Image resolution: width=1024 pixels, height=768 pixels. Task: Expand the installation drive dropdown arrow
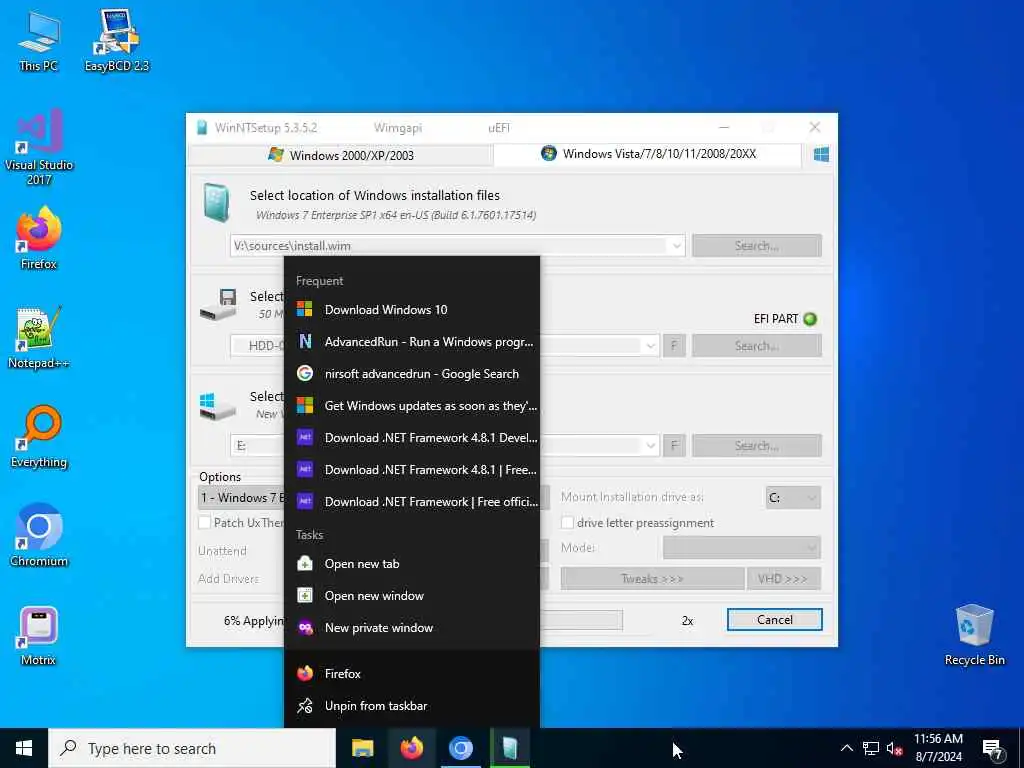[650, 445]
